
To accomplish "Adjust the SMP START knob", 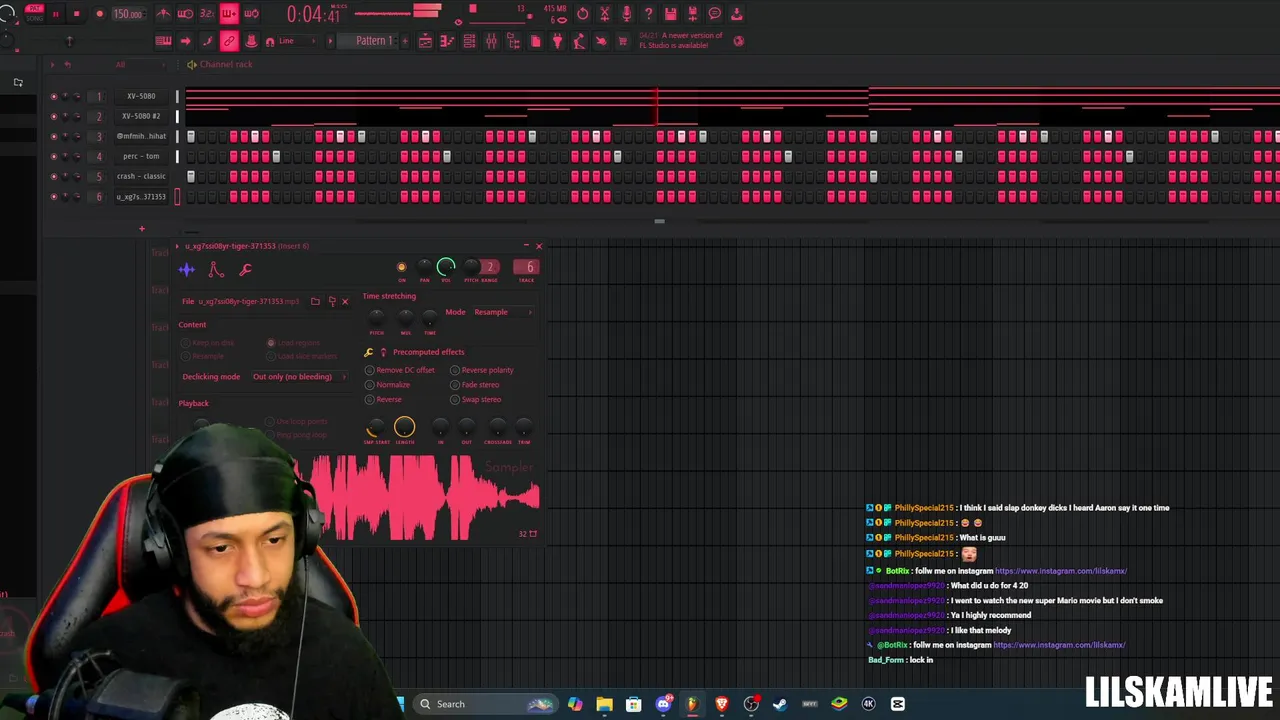I will click(376, 429).
